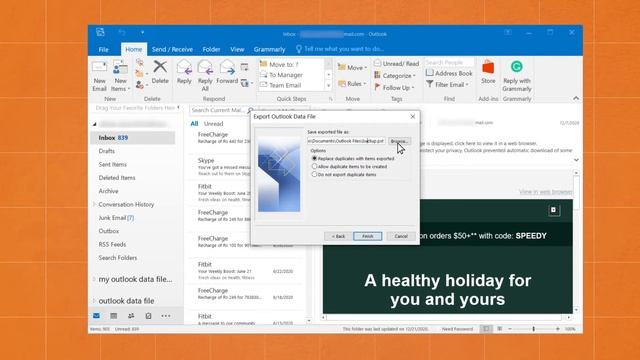Image resolution: width=640 pixels, height=360 pixels.
Task: Adjust the zoom slider handle
Action: pos(533,329)
